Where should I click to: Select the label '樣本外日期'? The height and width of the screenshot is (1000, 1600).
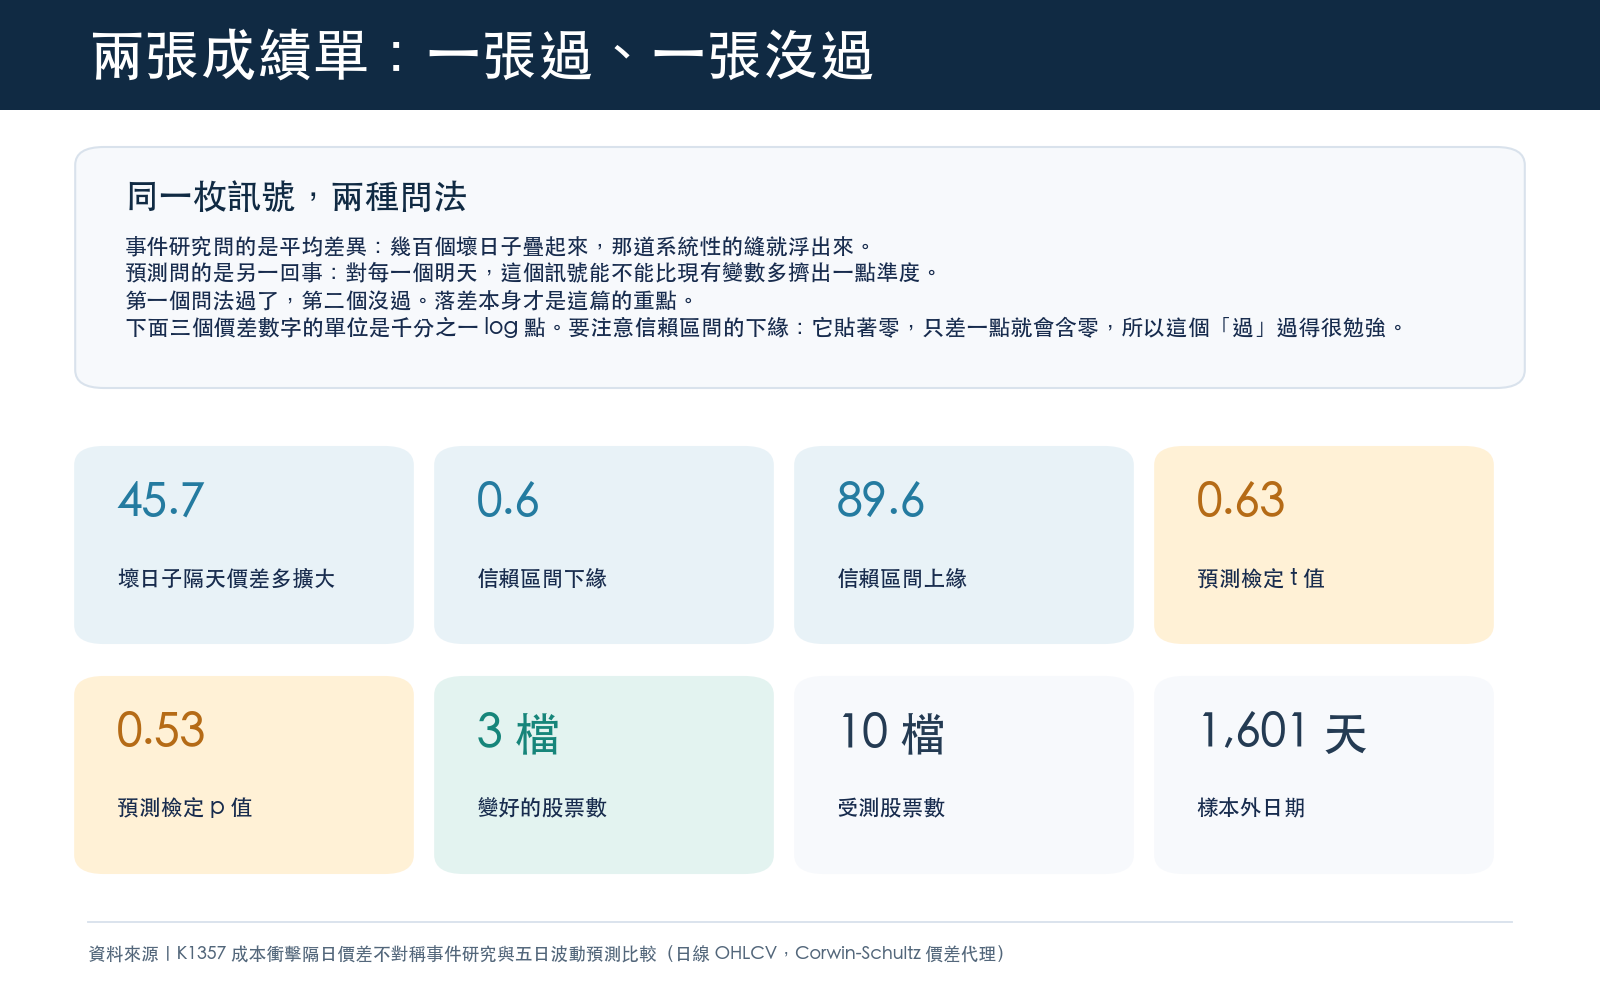pos(1251,807)
